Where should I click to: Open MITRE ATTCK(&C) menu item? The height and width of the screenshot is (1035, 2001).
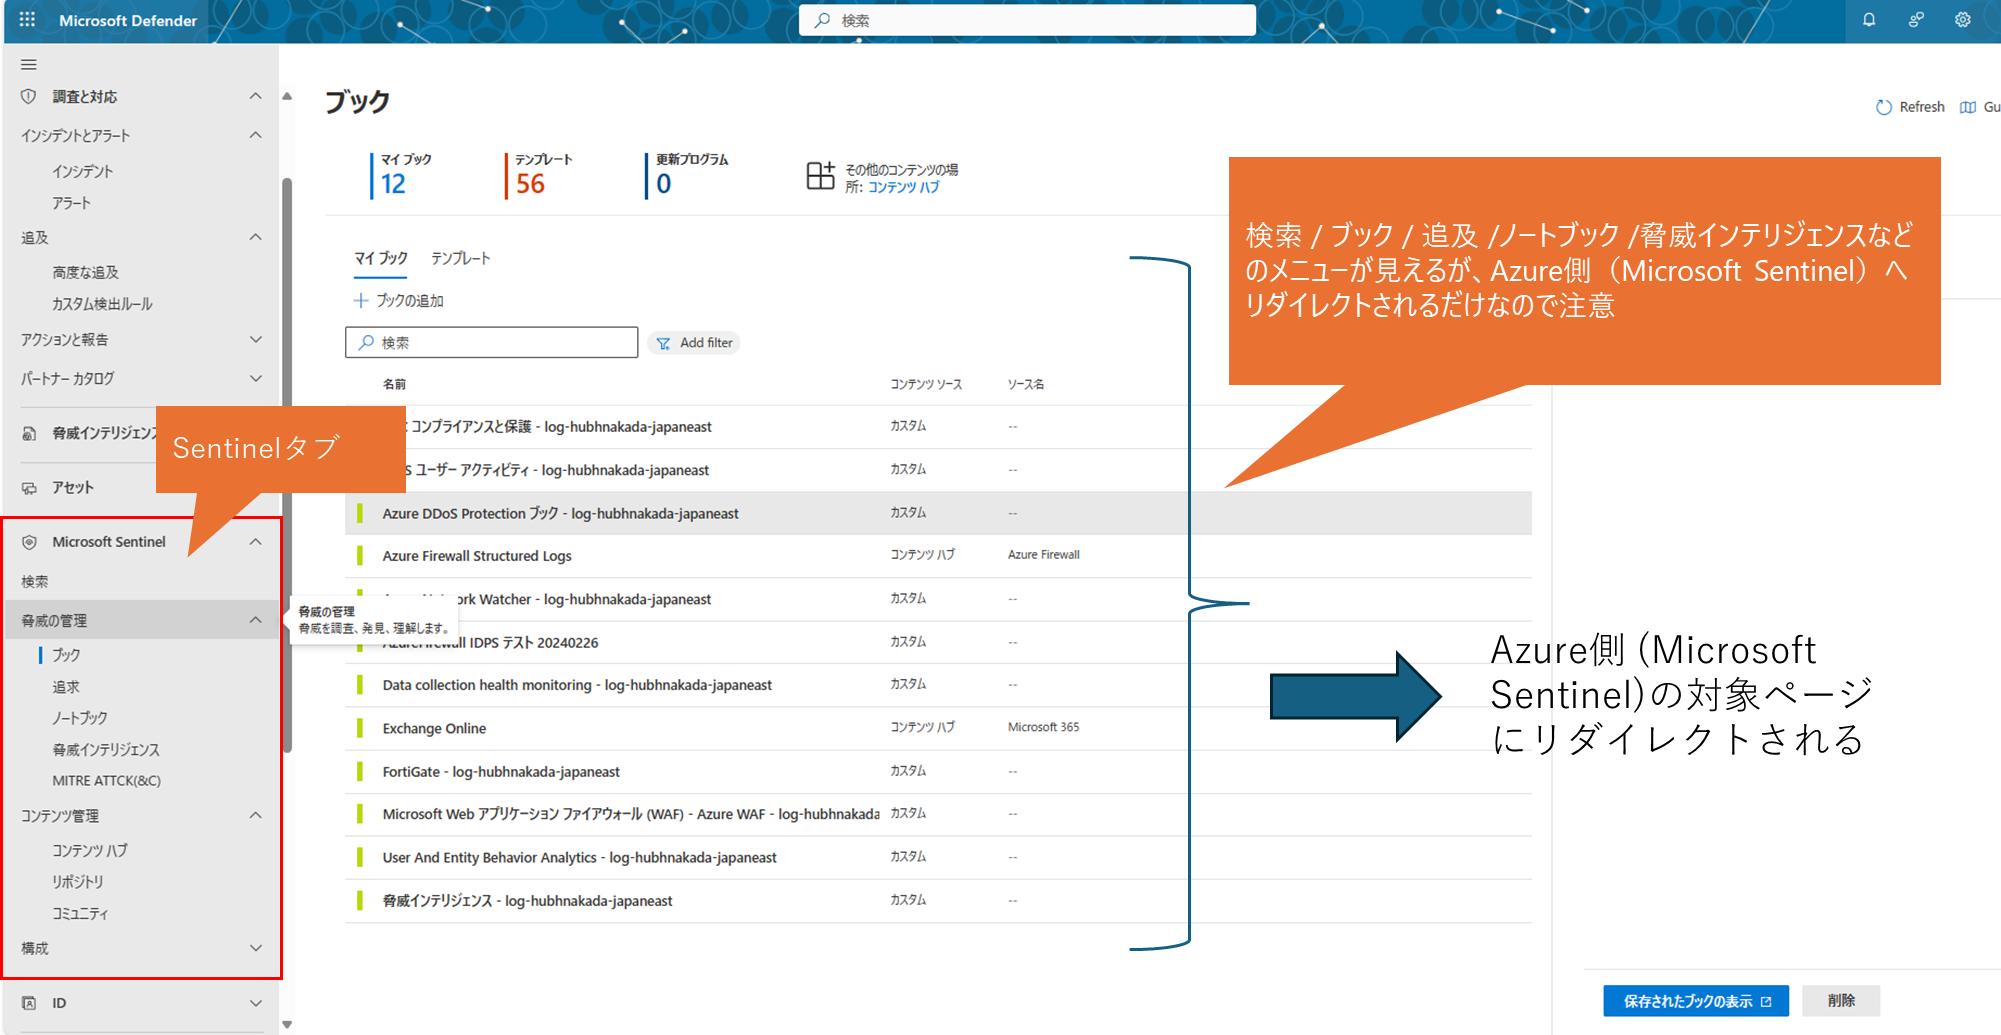(x=106, y=781)
